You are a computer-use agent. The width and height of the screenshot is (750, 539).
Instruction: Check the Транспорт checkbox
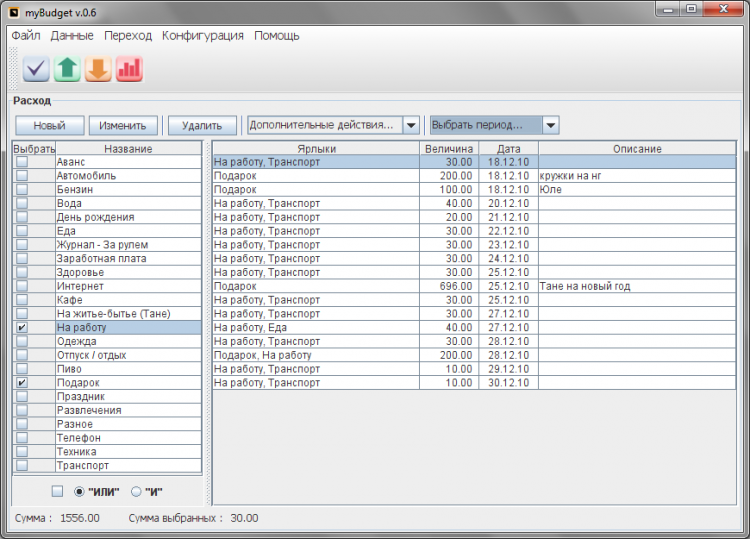[22, 465]
